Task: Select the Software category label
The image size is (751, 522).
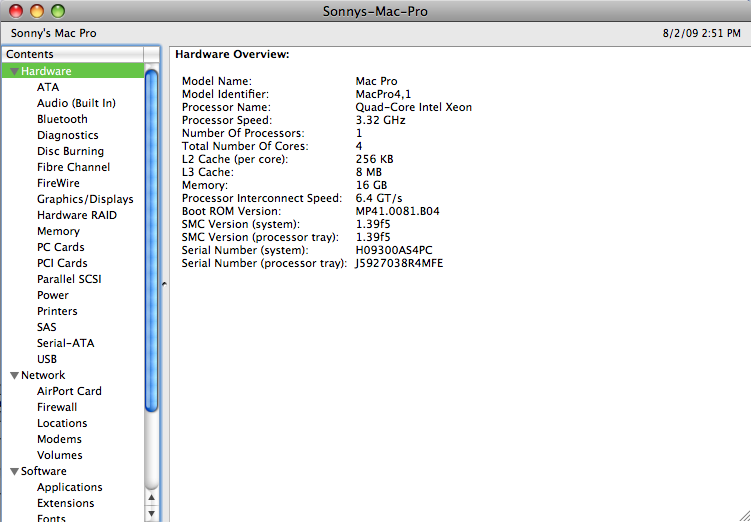Action: click(44, 471)
